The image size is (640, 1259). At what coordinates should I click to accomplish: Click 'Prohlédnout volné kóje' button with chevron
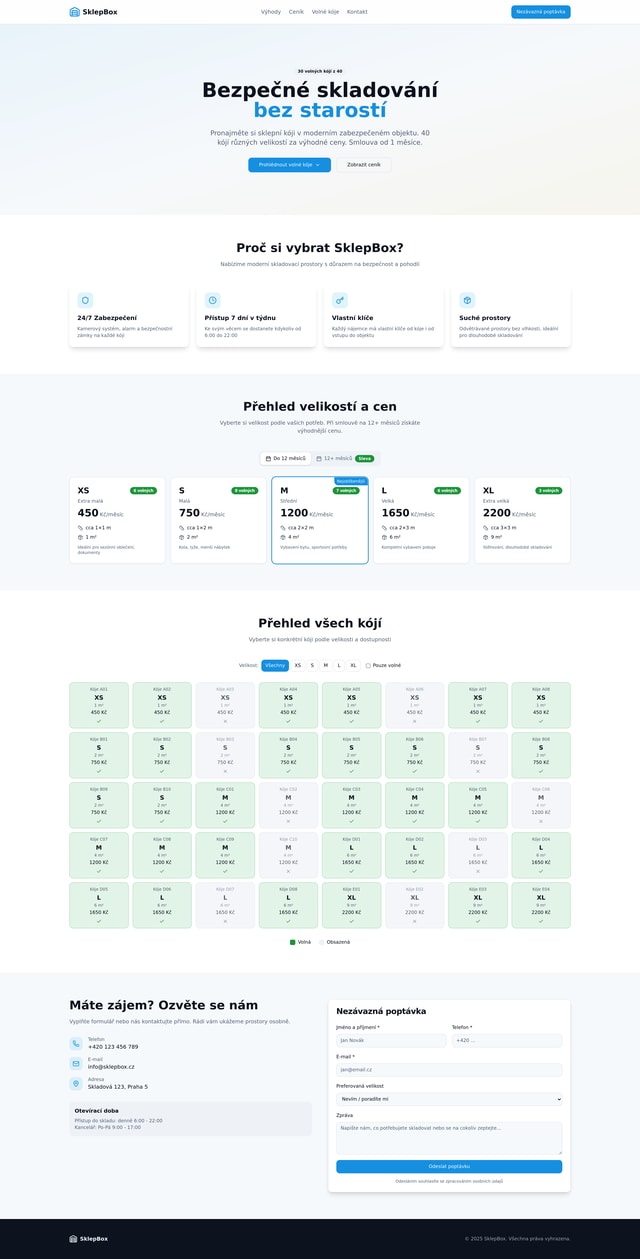289,165
